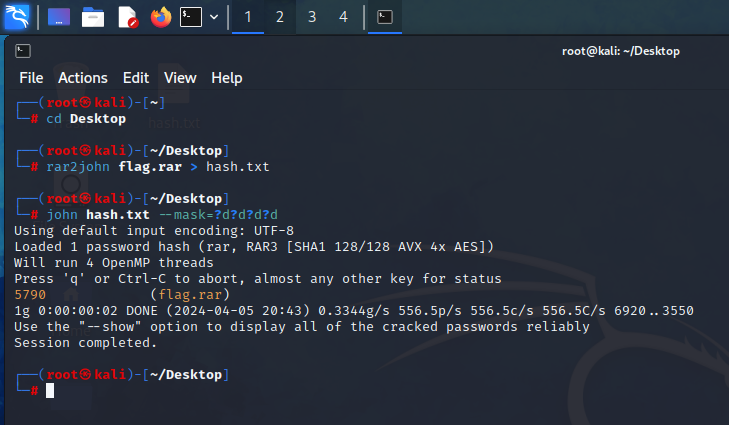This screenshot has width=729, height=425.
Task: Click the show desktop panel icon
Action: (x=59, y=17)
